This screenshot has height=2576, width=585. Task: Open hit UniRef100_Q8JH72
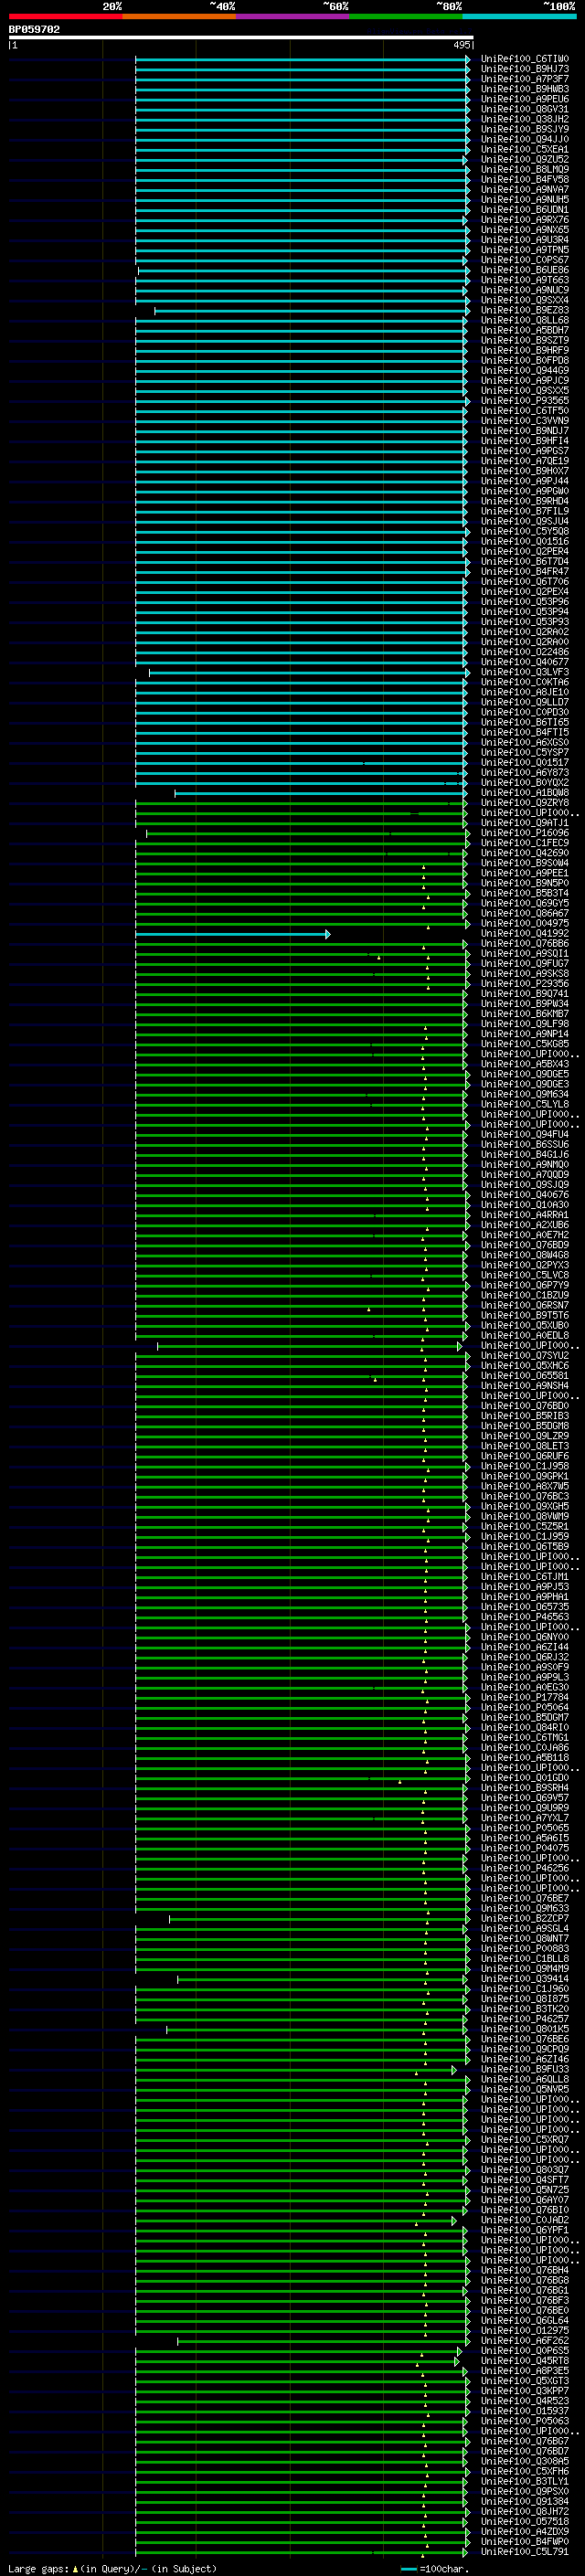pos(525,2512)
